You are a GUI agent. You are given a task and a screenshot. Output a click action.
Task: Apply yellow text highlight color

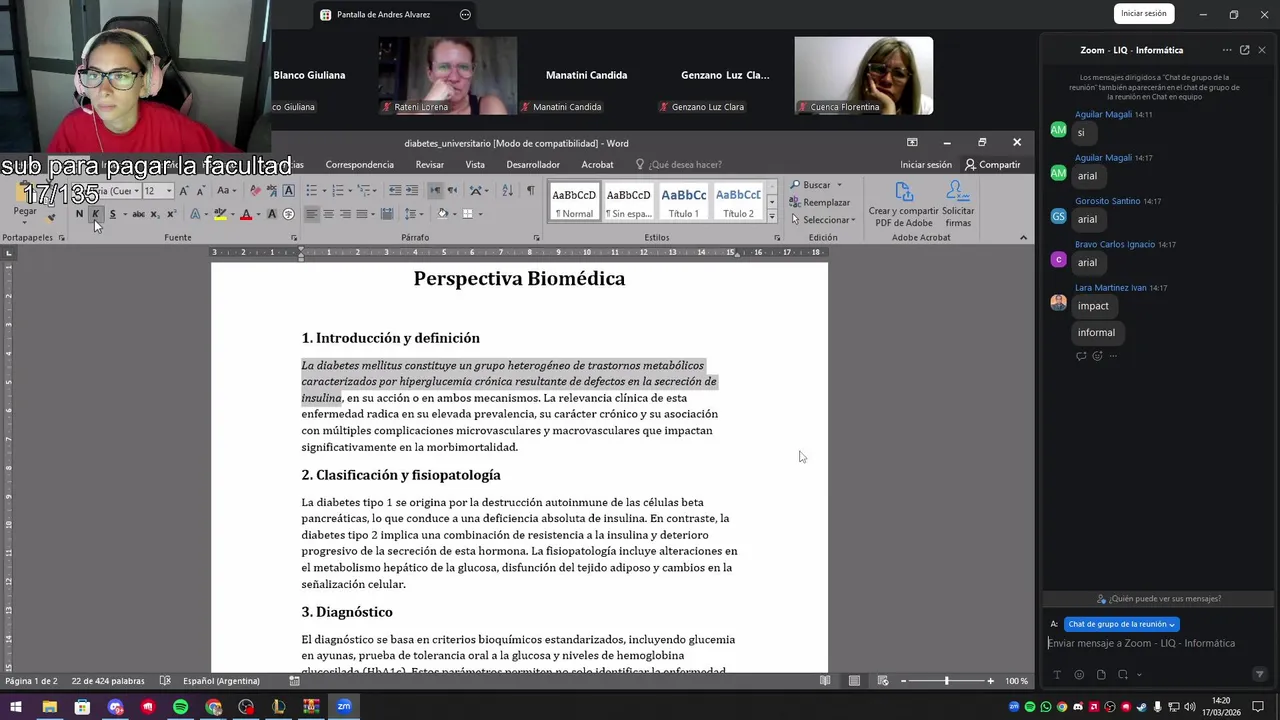pos(220,214)
